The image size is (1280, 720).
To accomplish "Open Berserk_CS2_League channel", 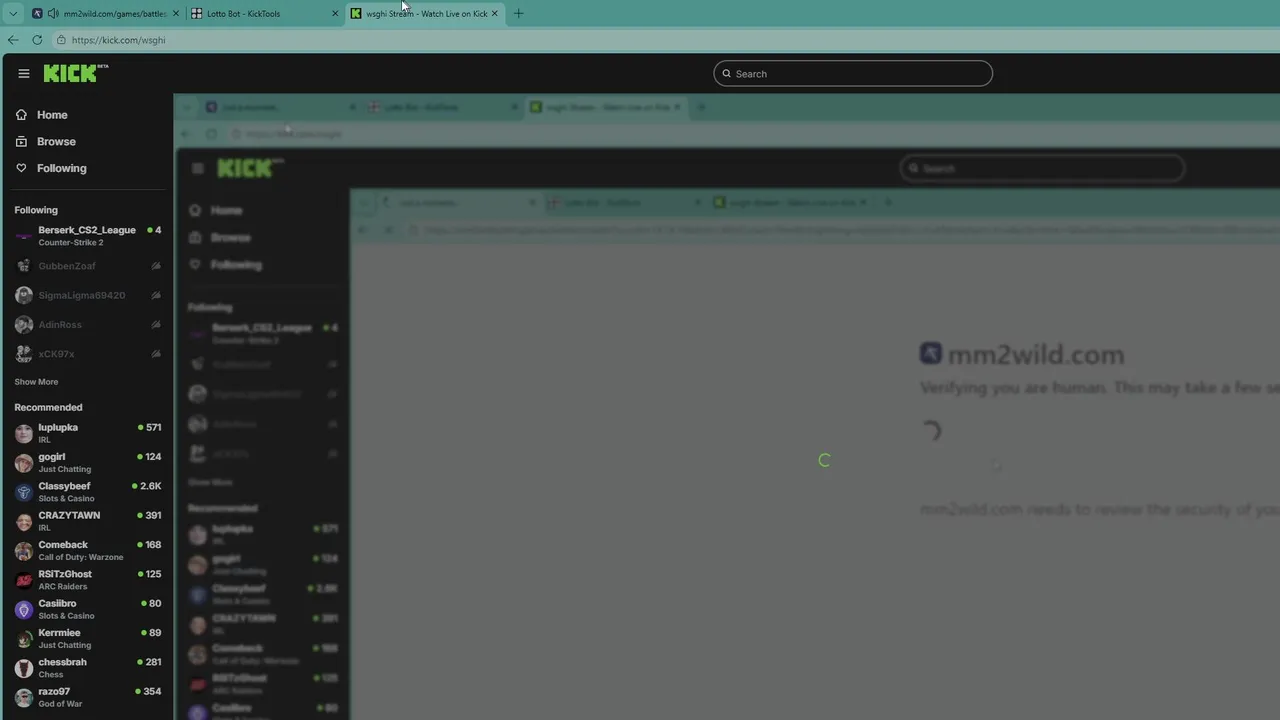I will click(x=88, y=236).
